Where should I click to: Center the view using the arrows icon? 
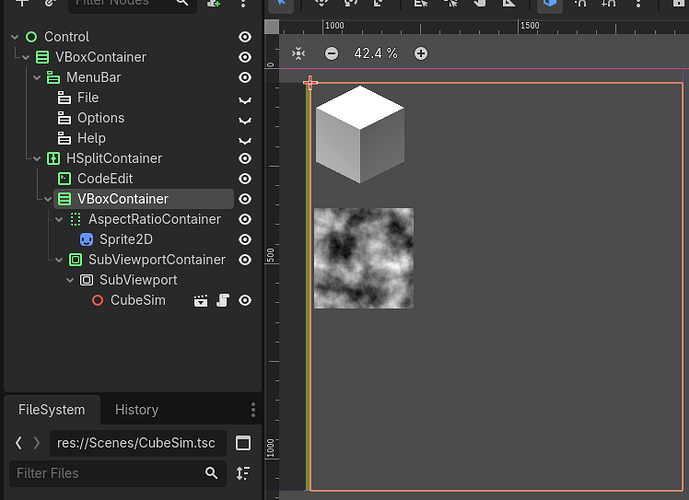click(x=298, y=53)
